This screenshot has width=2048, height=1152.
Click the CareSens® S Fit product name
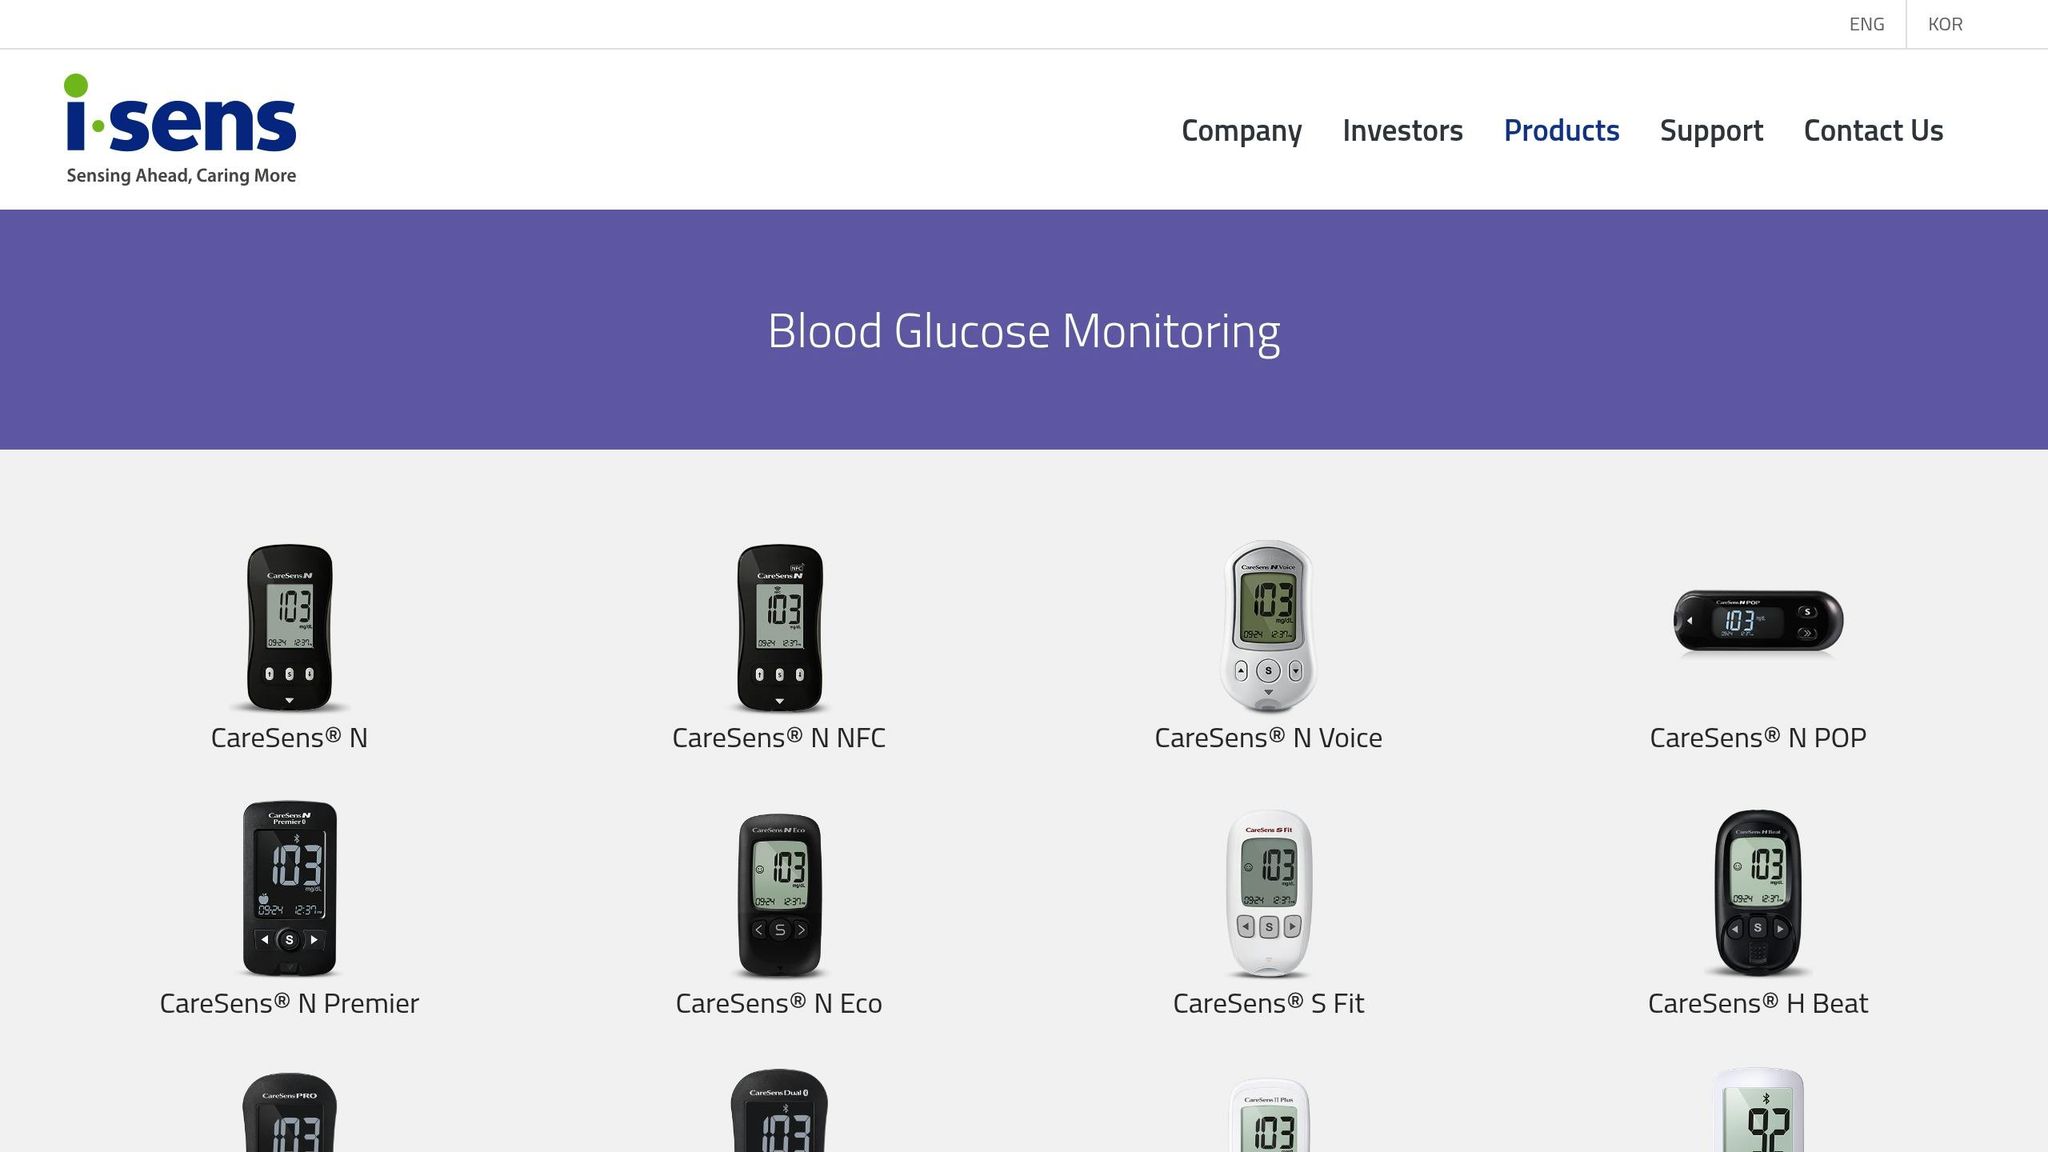tap(1268, 1003)
